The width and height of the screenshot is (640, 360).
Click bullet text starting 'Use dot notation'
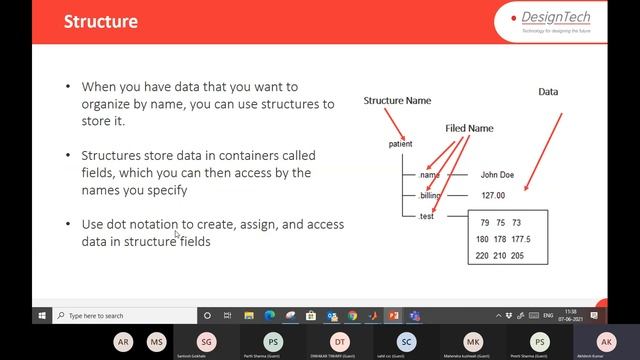point(213,233)
